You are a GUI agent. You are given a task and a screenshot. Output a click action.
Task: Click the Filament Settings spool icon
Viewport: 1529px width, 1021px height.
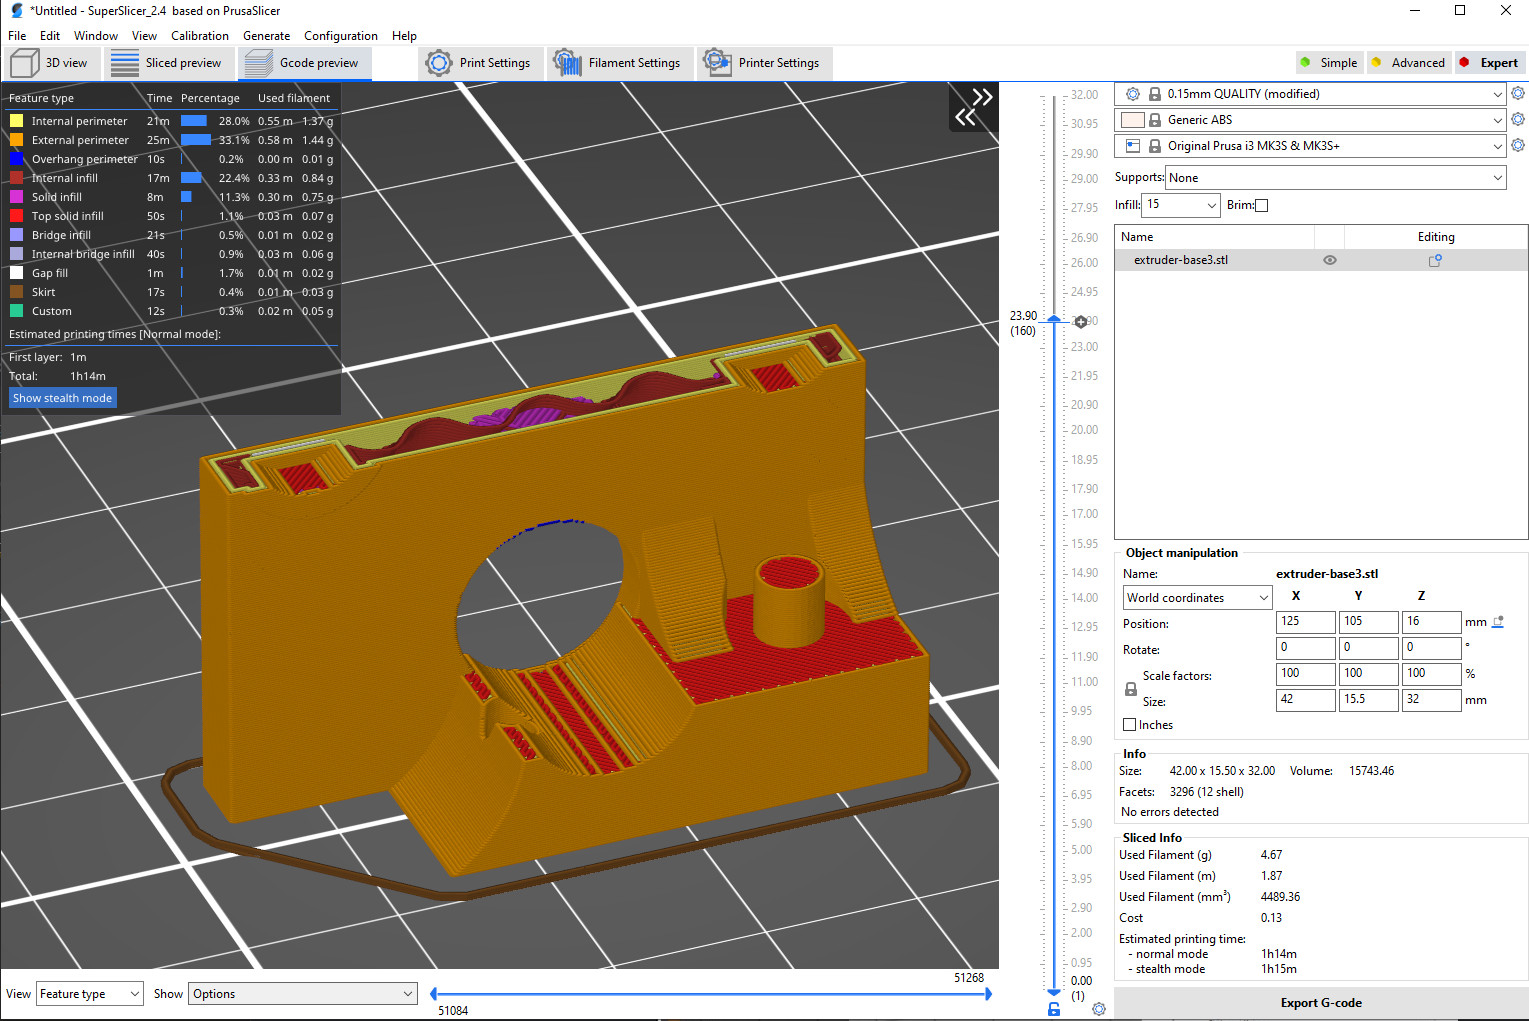pyautogui.click(x=567, y=63)
